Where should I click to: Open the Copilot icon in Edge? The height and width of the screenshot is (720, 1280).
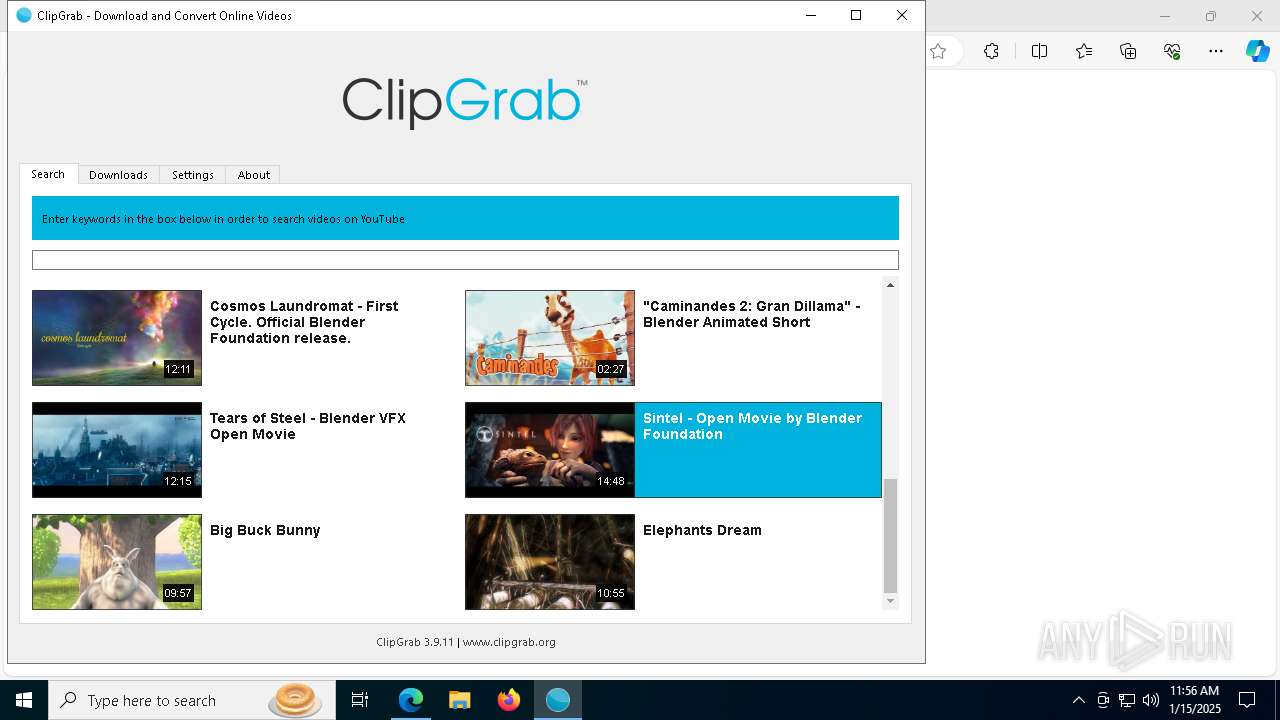pyautogui.click(x=1258, y=51)
